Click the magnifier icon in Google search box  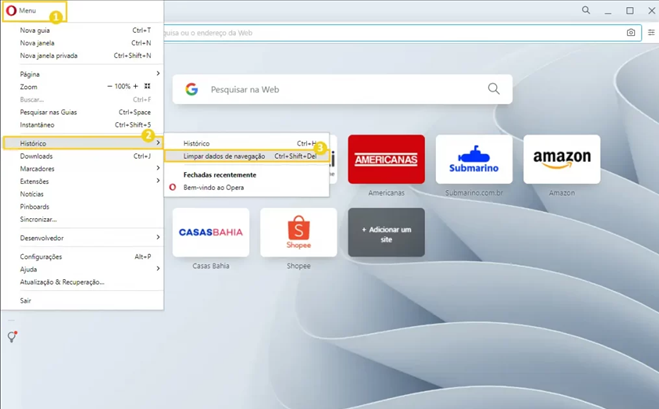point(493,89)
